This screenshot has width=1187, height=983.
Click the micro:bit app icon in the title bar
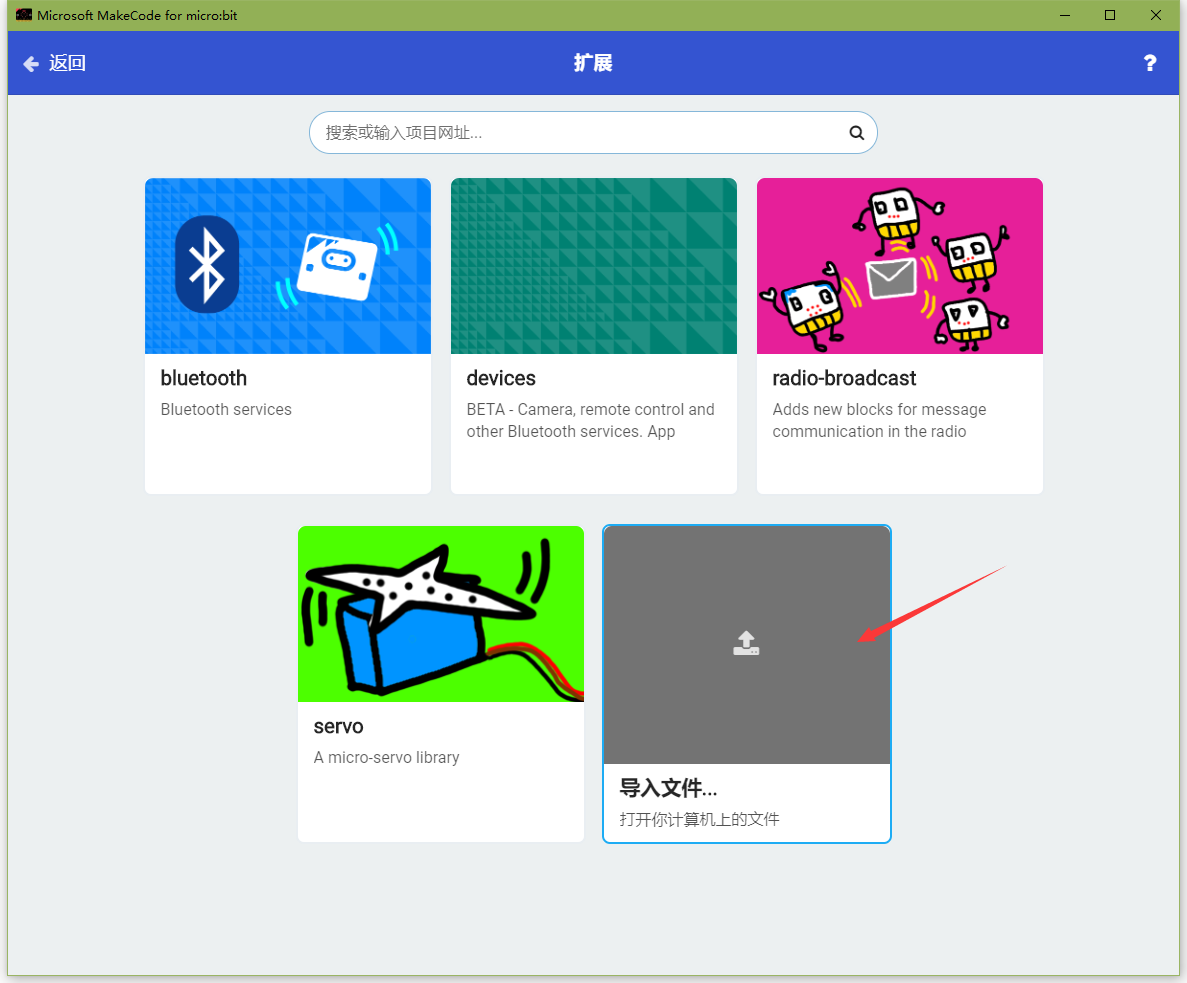(22, 15)
